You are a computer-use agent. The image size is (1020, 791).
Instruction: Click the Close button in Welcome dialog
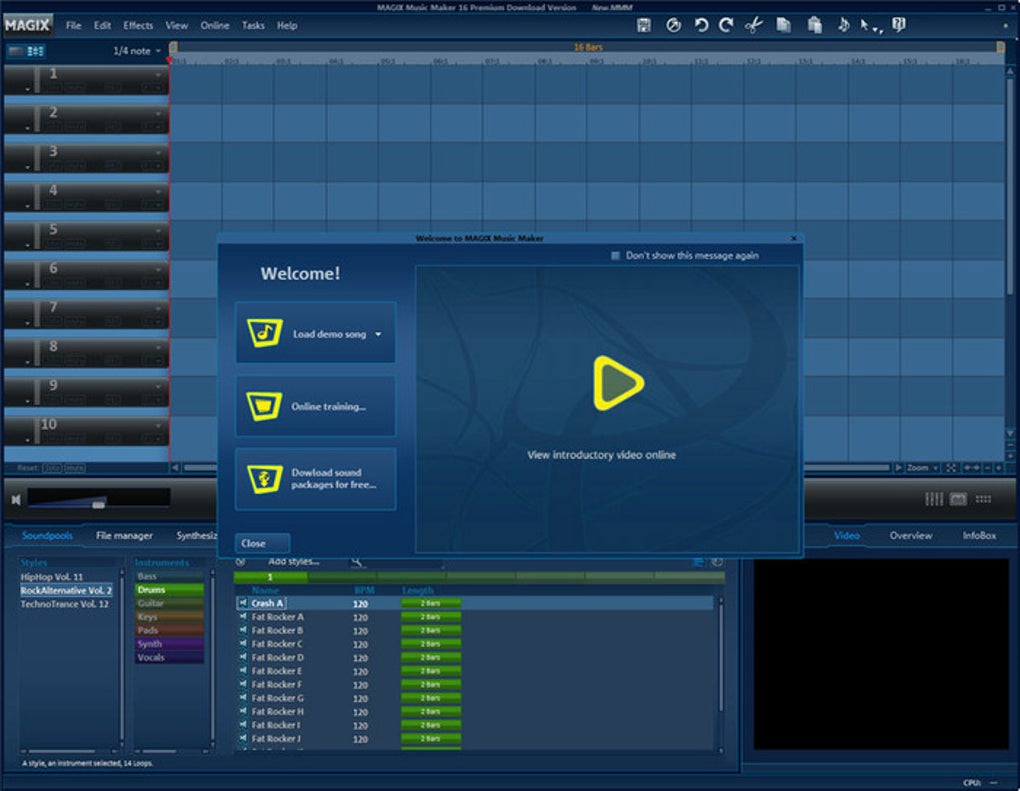(x=262, y=543)
